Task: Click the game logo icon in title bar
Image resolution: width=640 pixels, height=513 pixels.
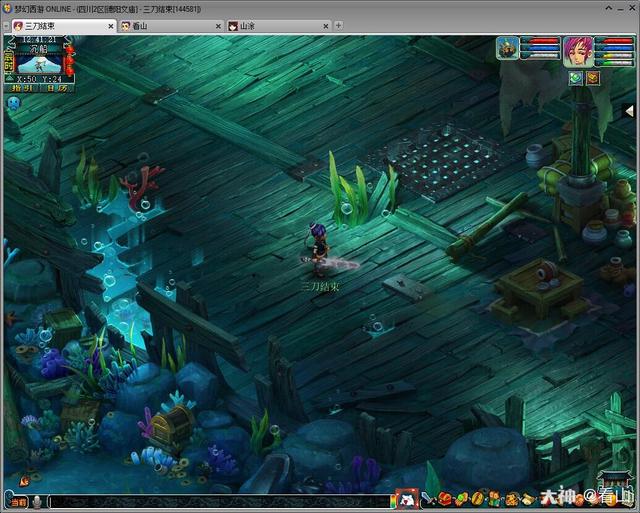Action: click(x=7, y=8)
